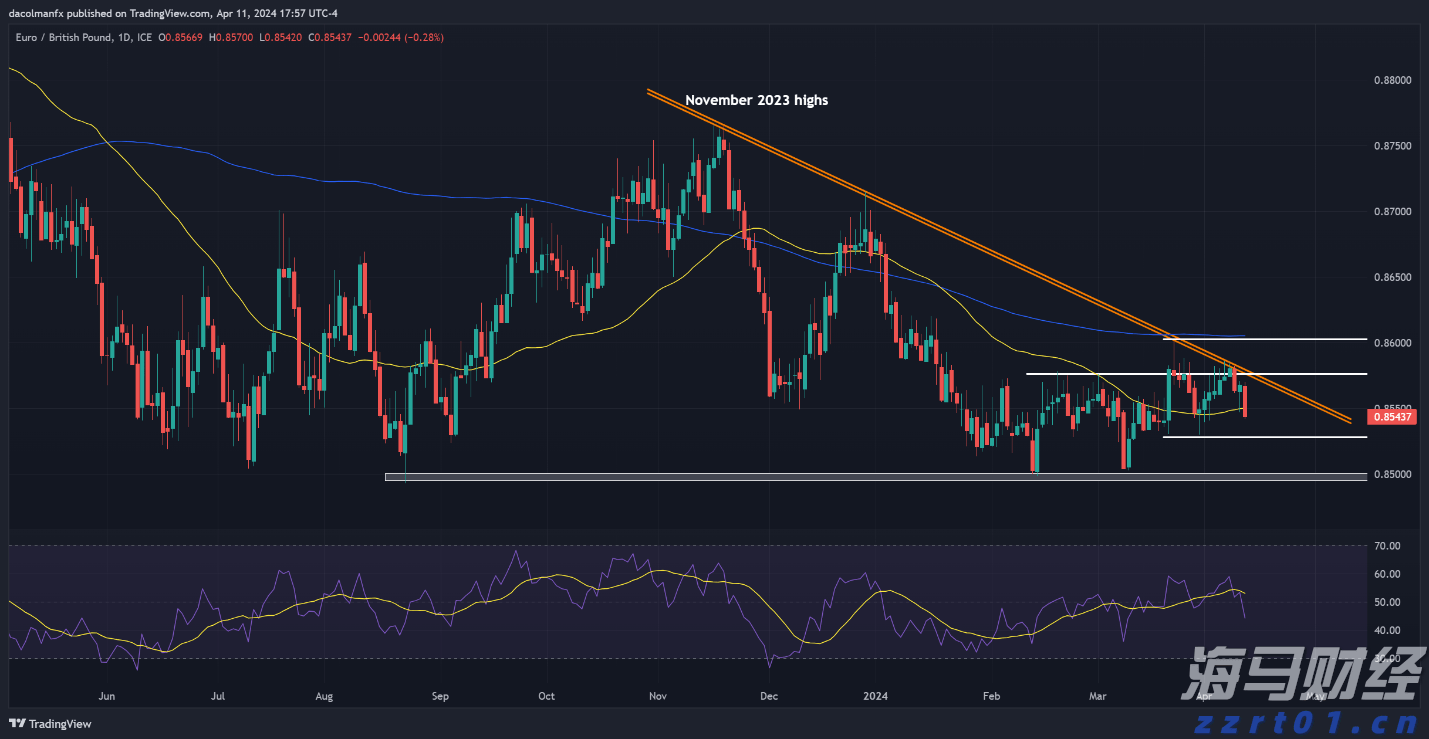Click the Aug label on the time axis
The width and height of the screenshot is (1429, 739).
(324, 695)
